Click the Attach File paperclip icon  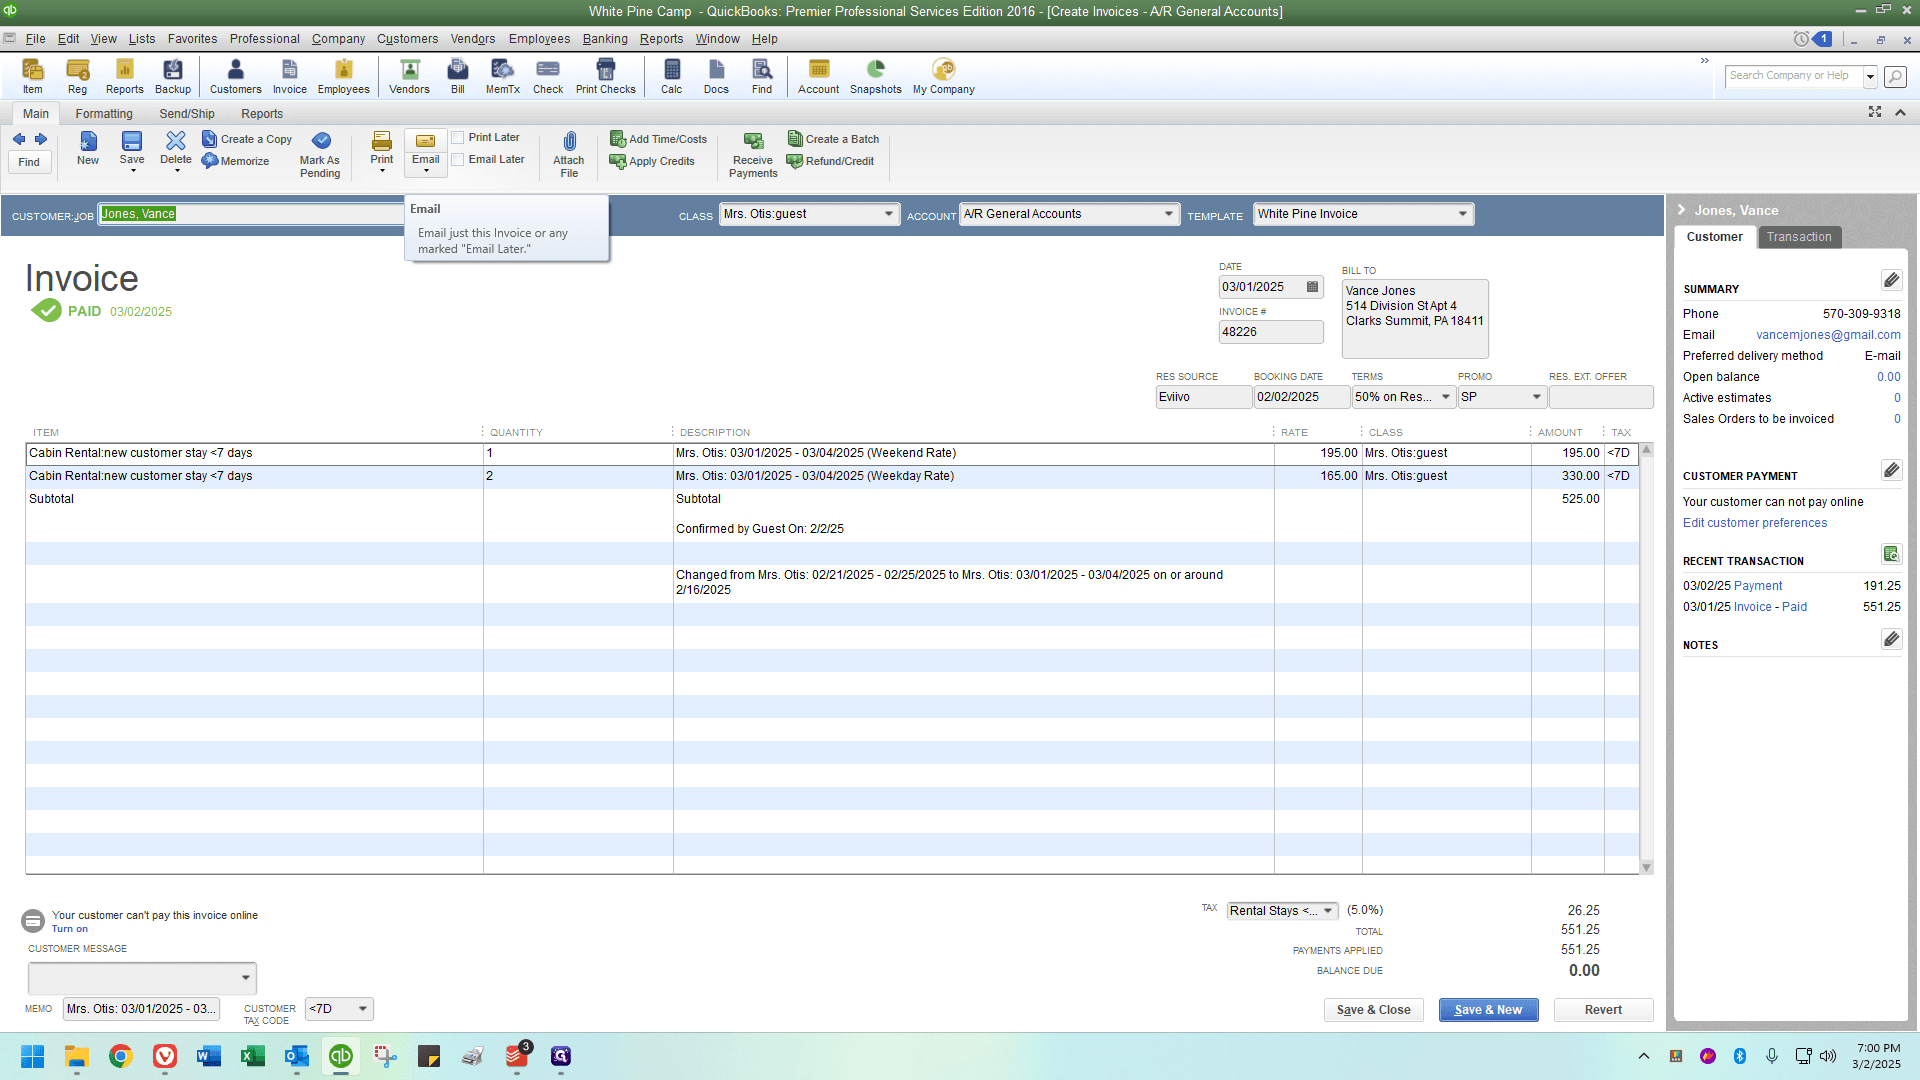coord(569,155)
